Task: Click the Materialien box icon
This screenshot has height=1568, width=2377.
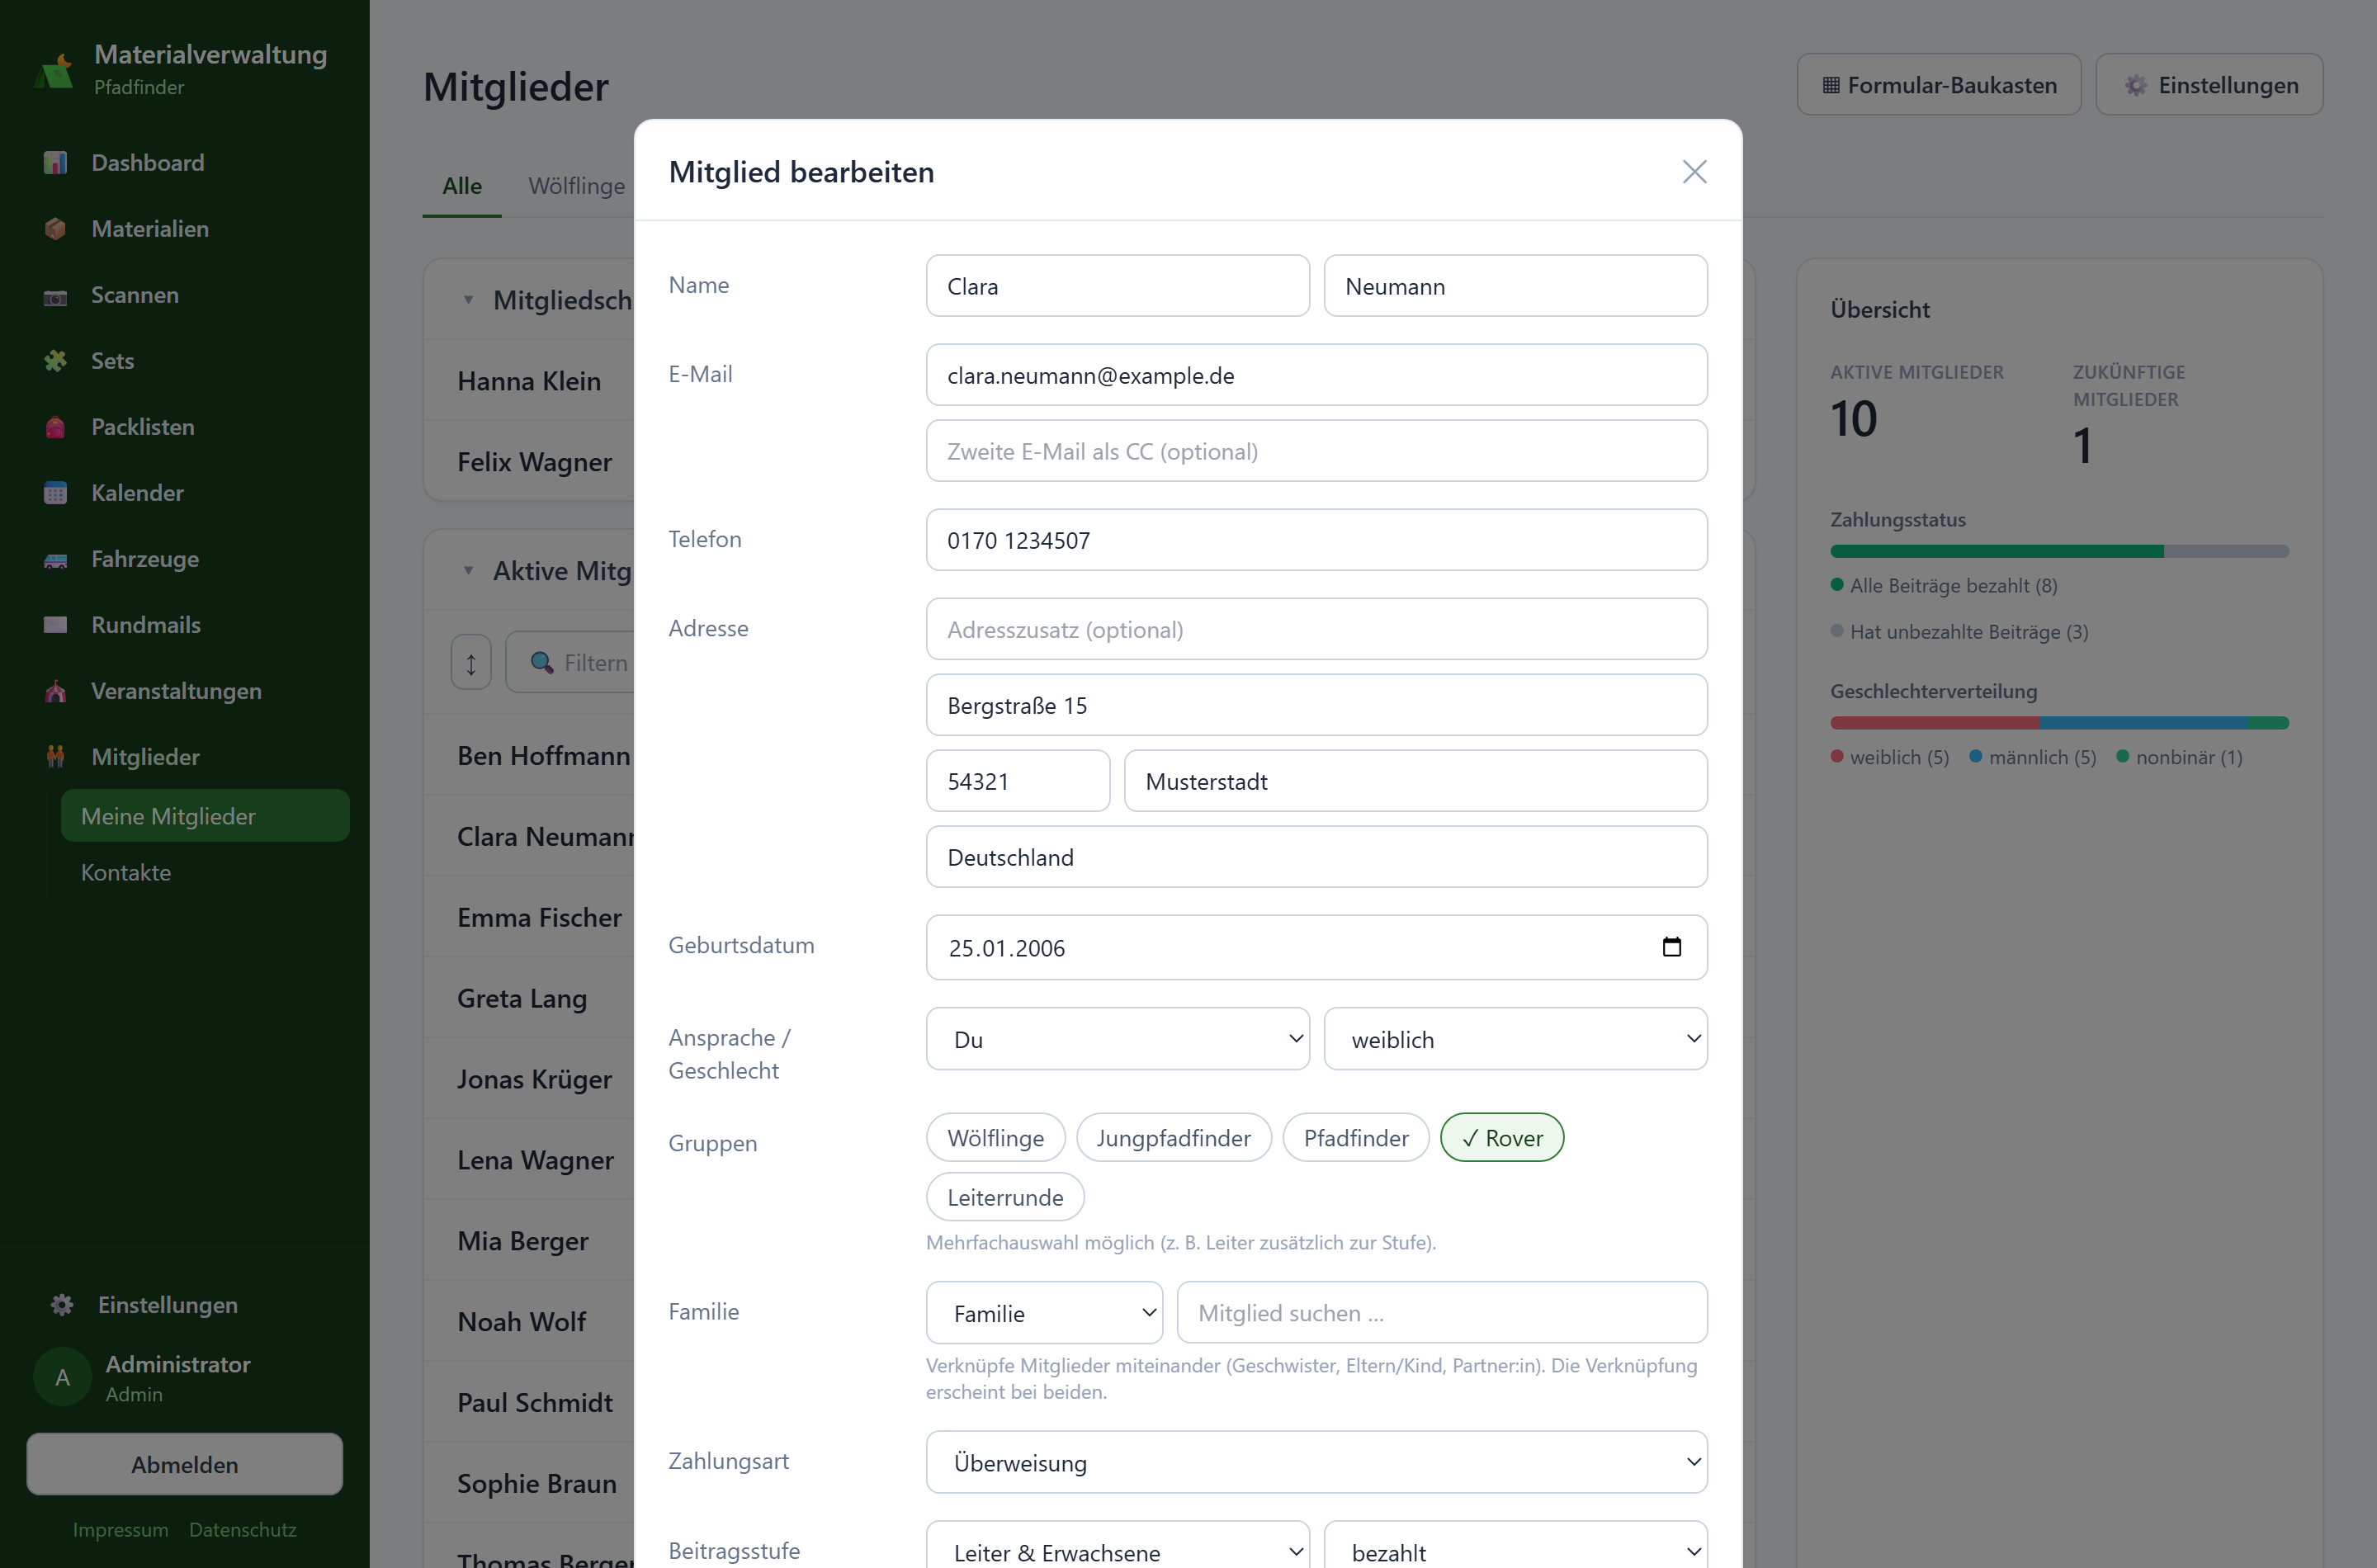Action: [x=56, y=229]
